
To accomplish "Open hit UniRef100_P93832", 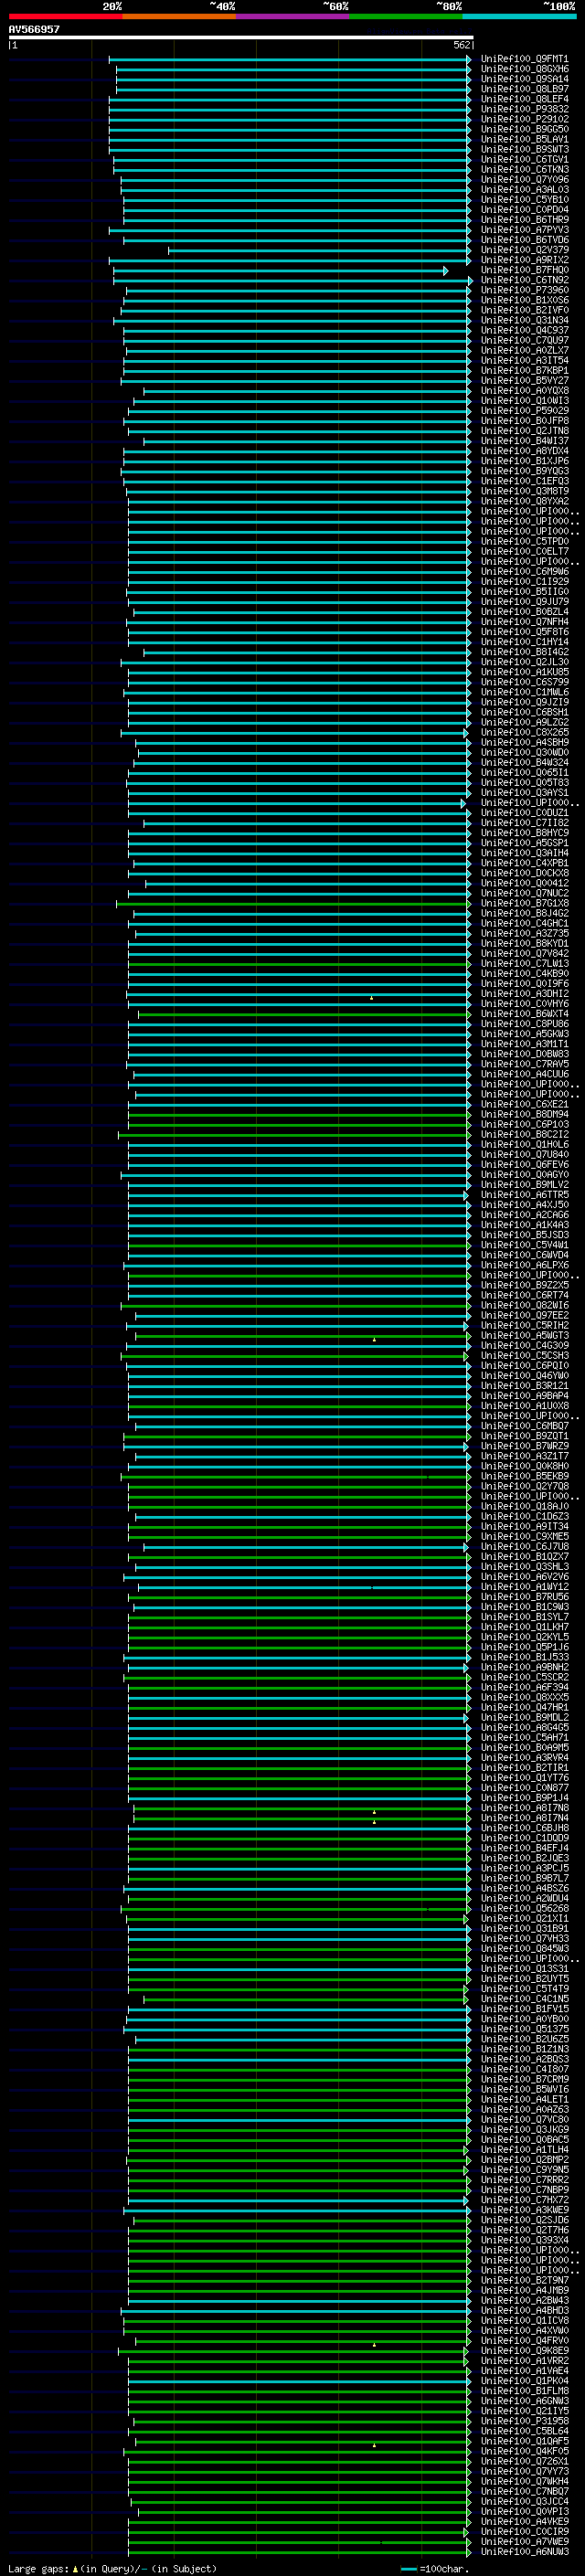I will tap(524, 109).
